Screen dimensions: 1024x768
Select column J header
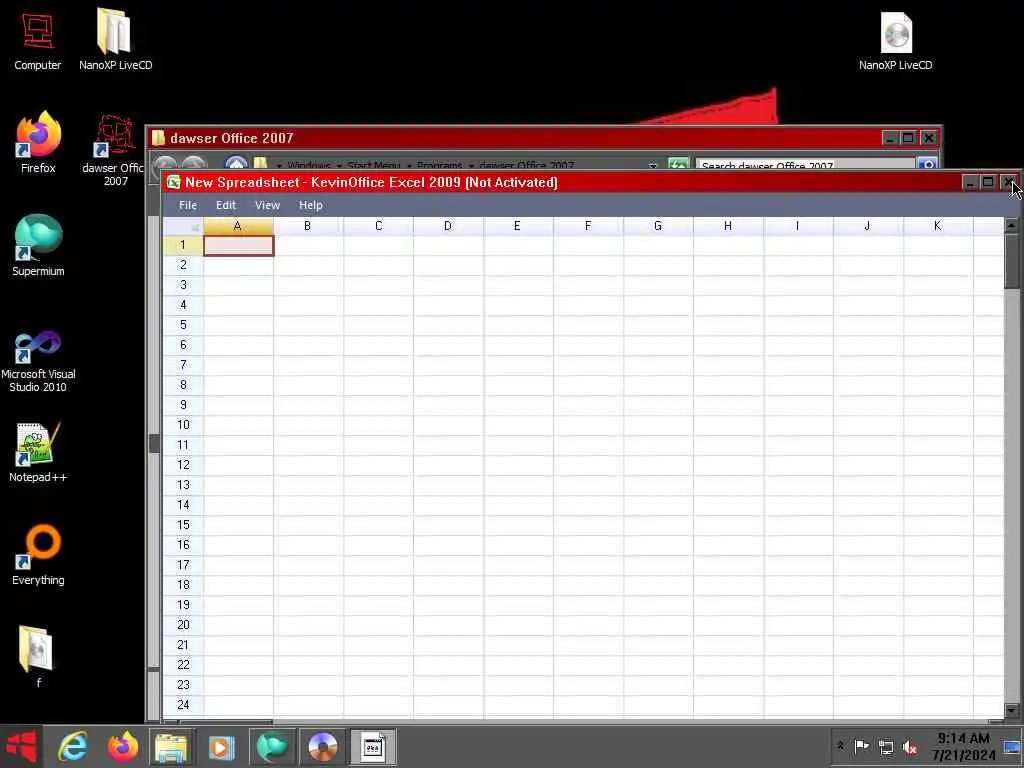tap(867, 226)
